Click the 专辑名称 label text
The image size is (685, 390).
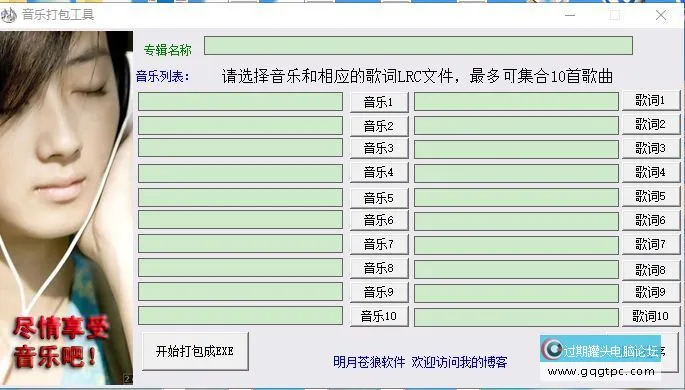click(x=168, y=50)
